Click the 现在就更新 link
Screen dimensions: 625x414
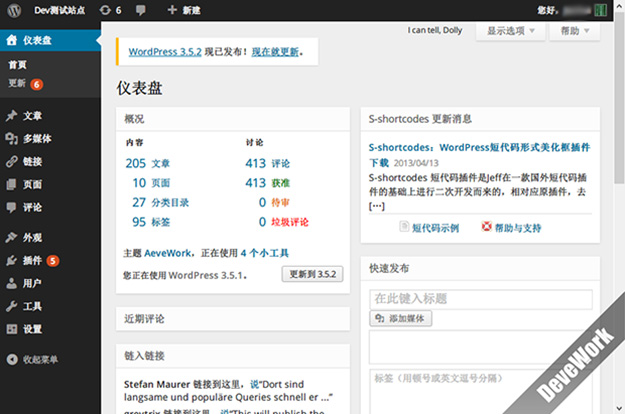point(275,52)
